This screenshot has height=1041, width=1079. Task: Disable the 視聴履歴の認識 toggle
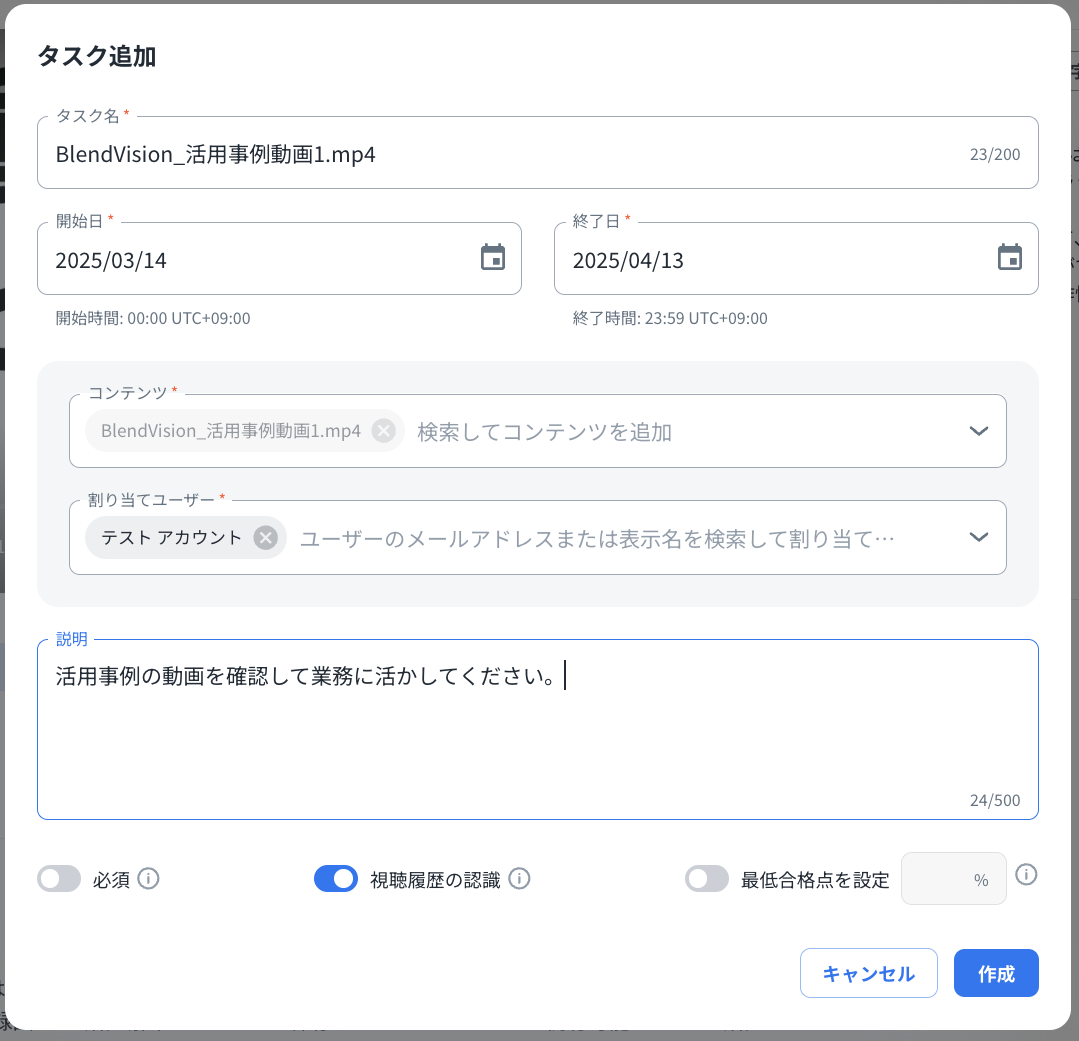[336, 879]
